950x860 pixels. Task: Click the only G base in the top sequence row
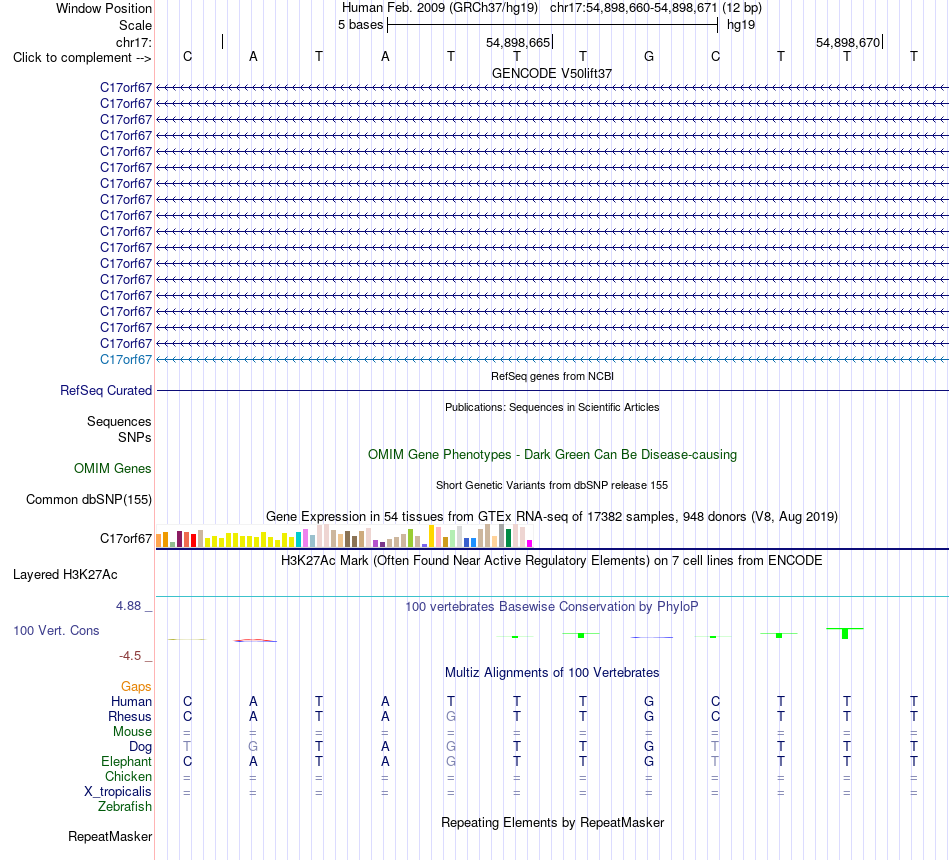(x=649, y=56)
